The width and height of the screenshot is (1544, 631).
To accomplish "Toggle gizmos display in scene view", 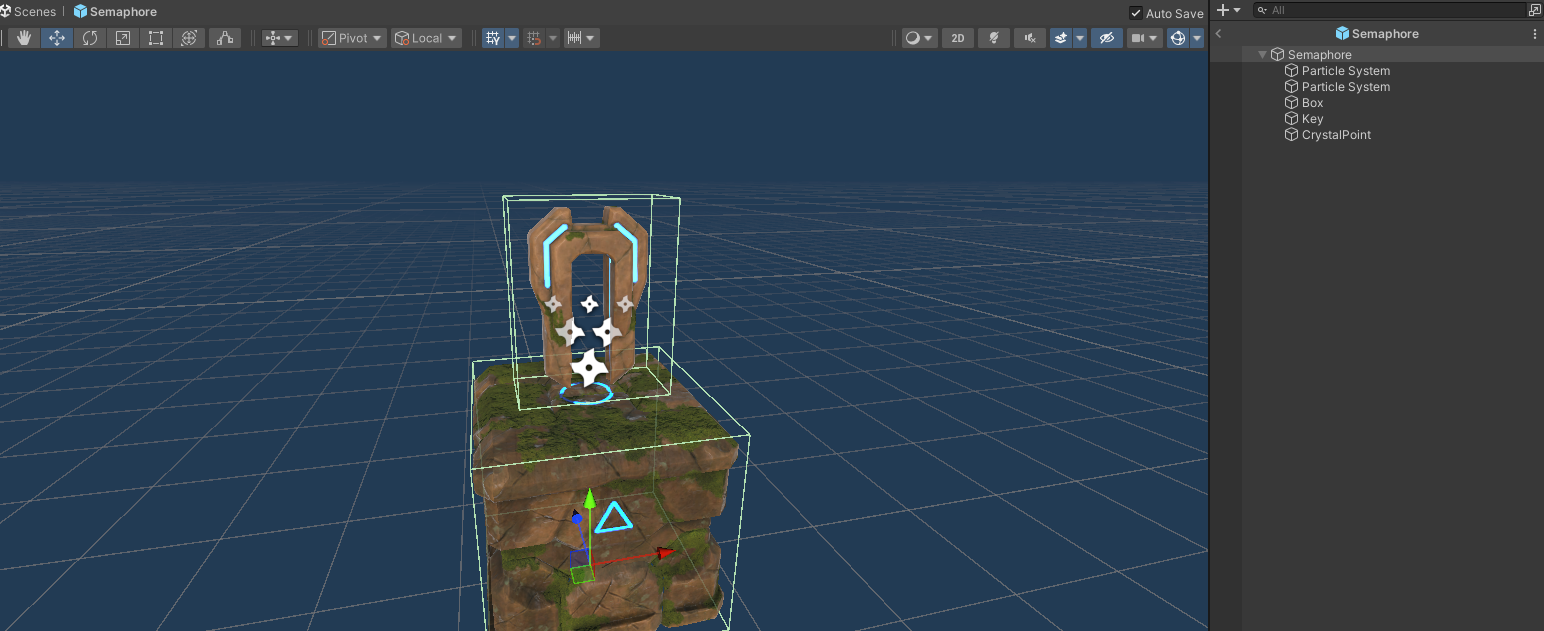I will coord(1178,38).
